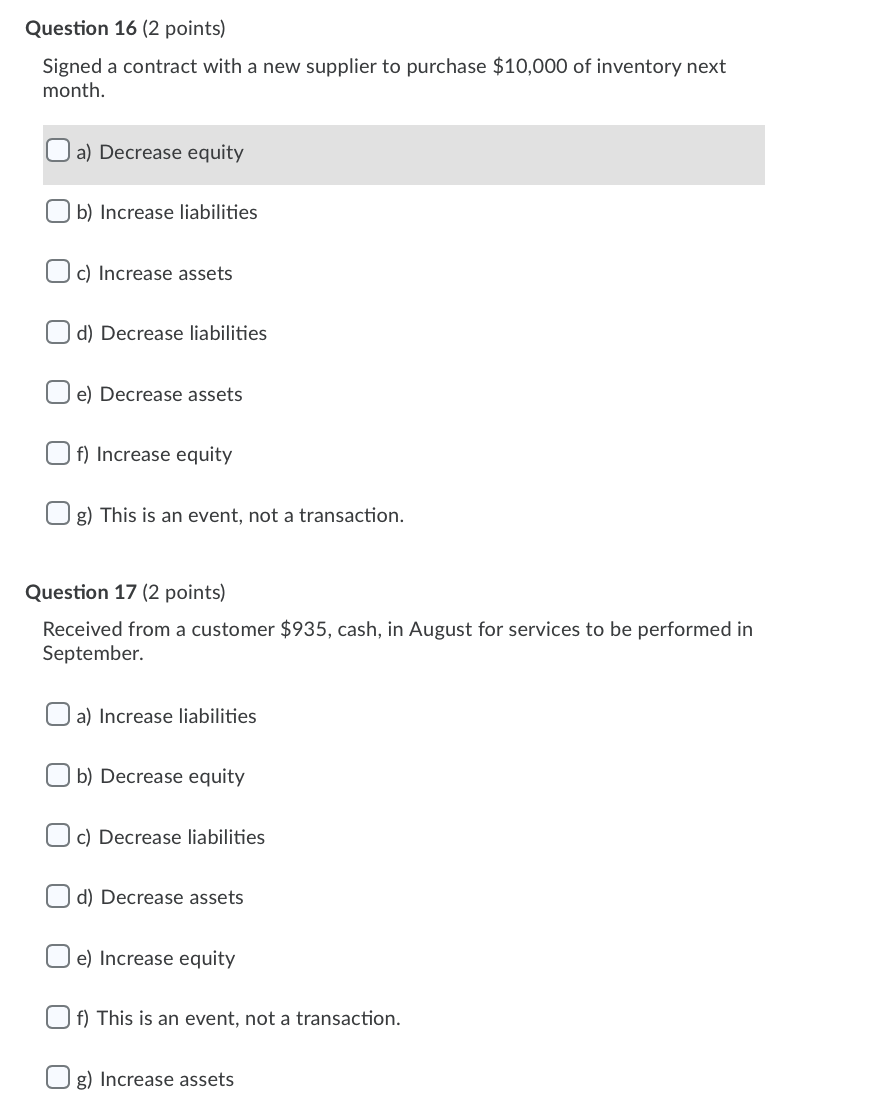Check 'Increase liabilities' in Question 16
The height and width of the screenshot is (1110, 880).
pos(57,211)
